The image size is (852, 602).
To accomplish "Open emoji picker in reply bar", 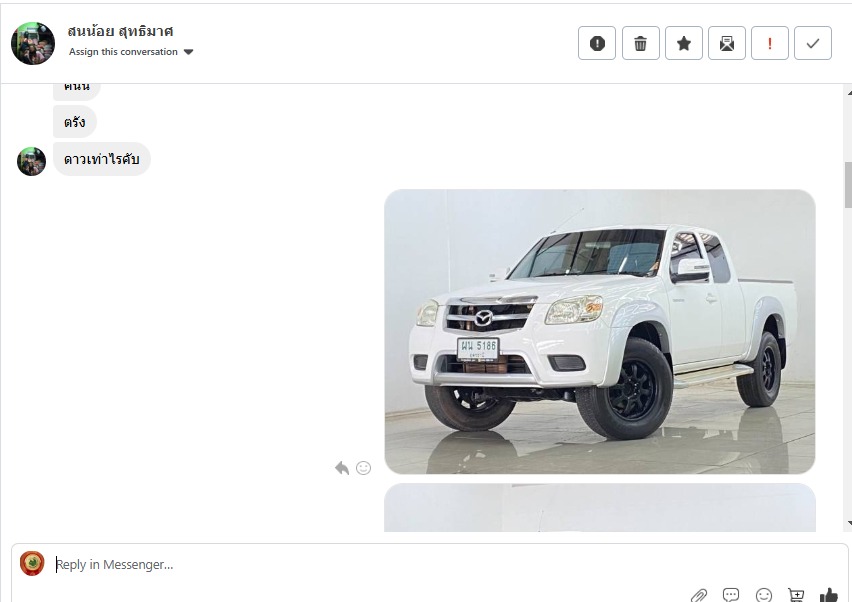I will [x=764, y=595].
